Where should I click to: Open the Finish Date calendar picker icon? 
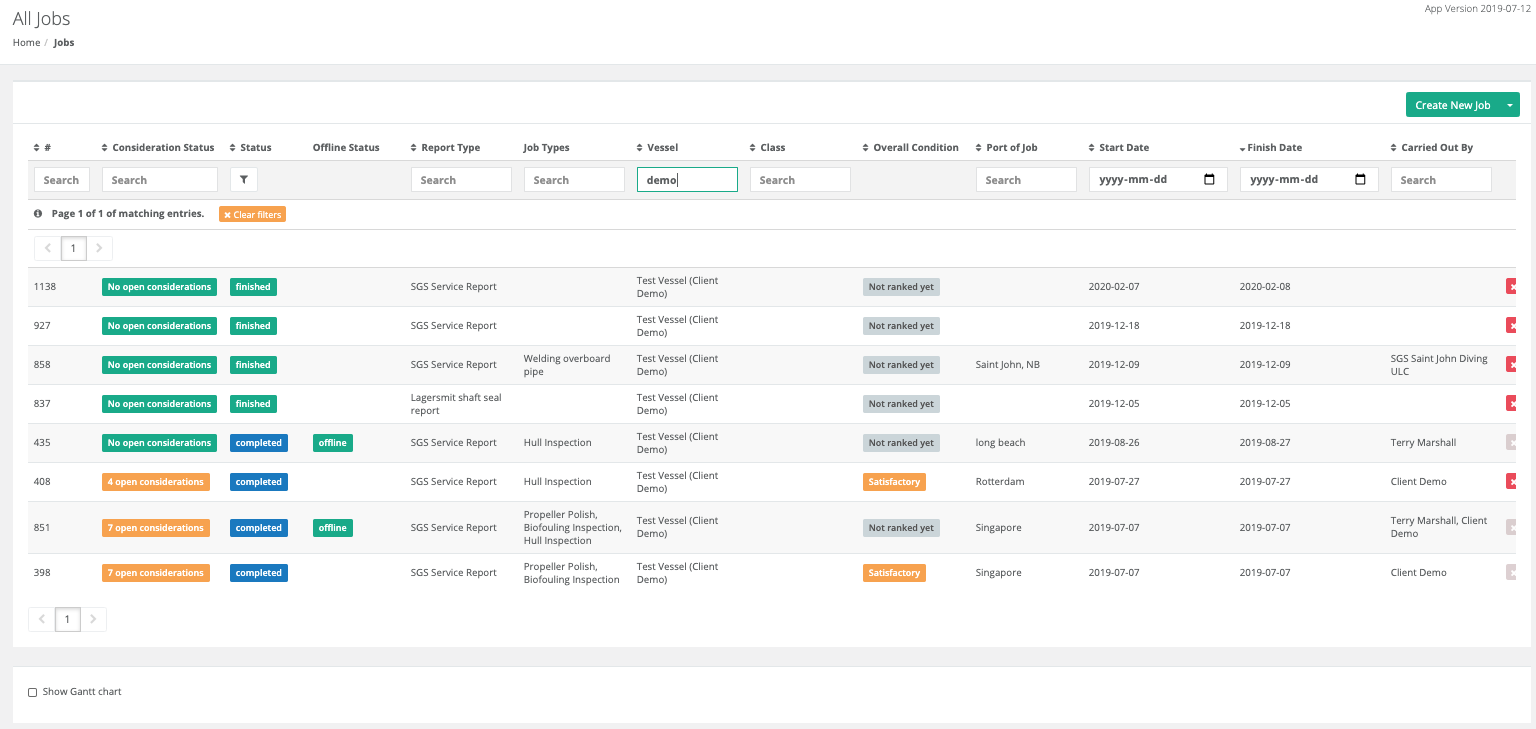(x=1360, y=180)
